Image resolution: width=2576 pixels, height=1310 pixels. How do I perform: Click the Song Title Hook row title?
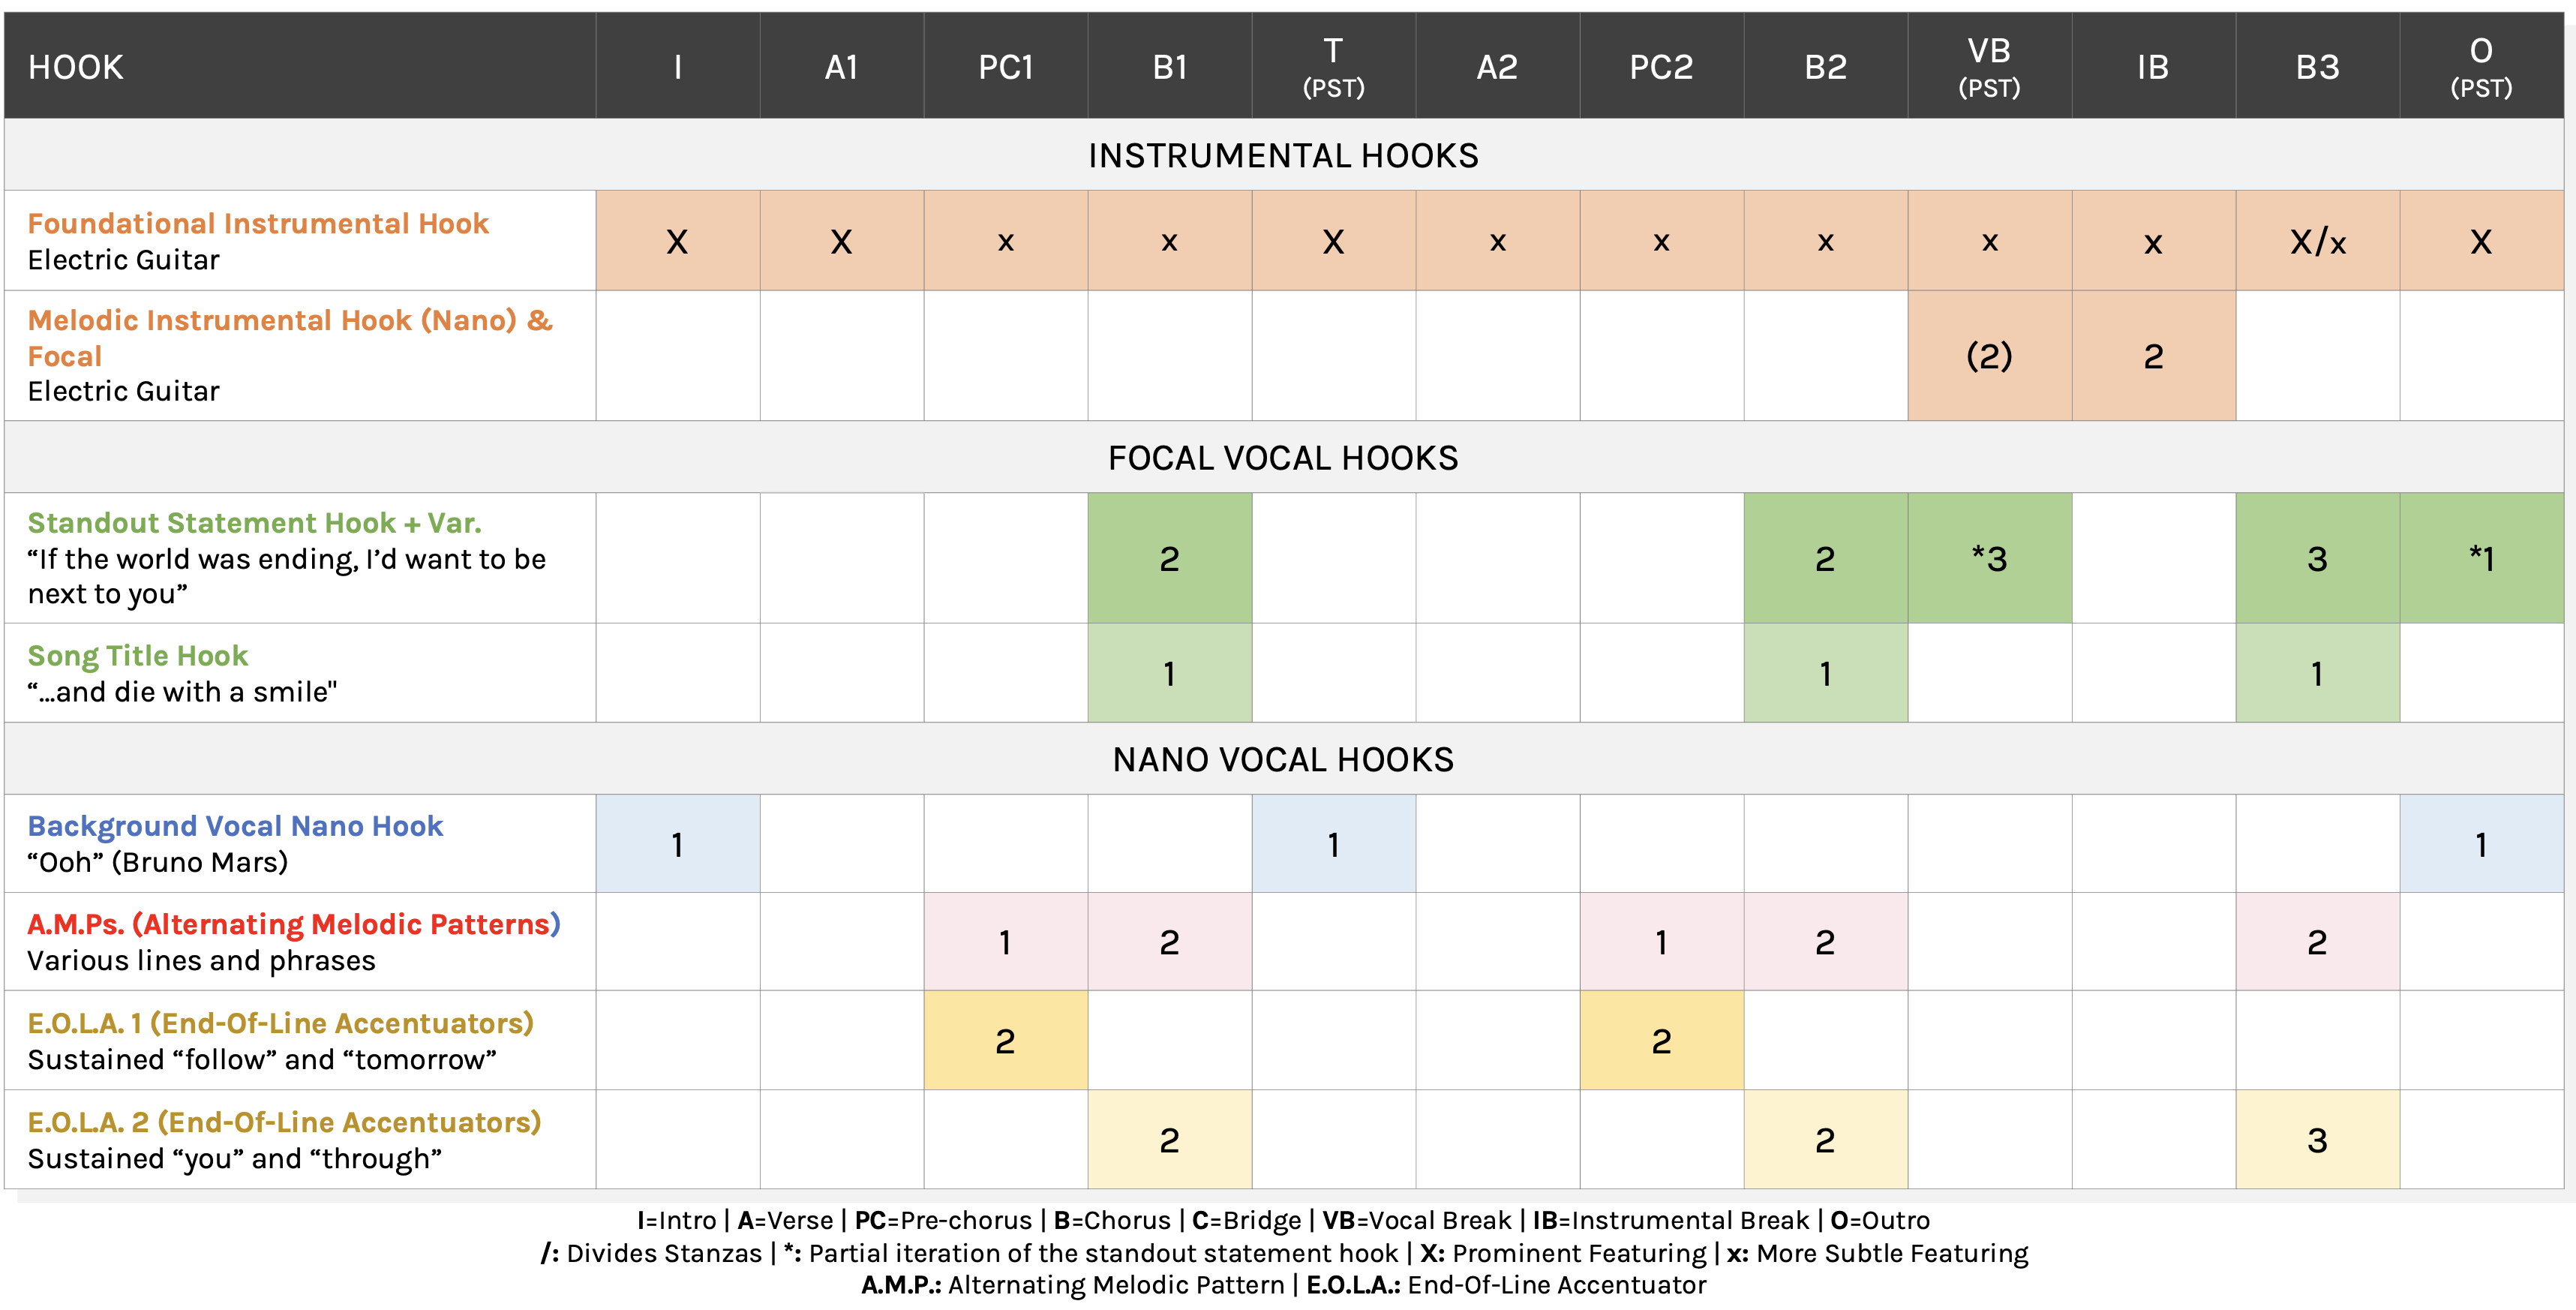pos(138,656)
